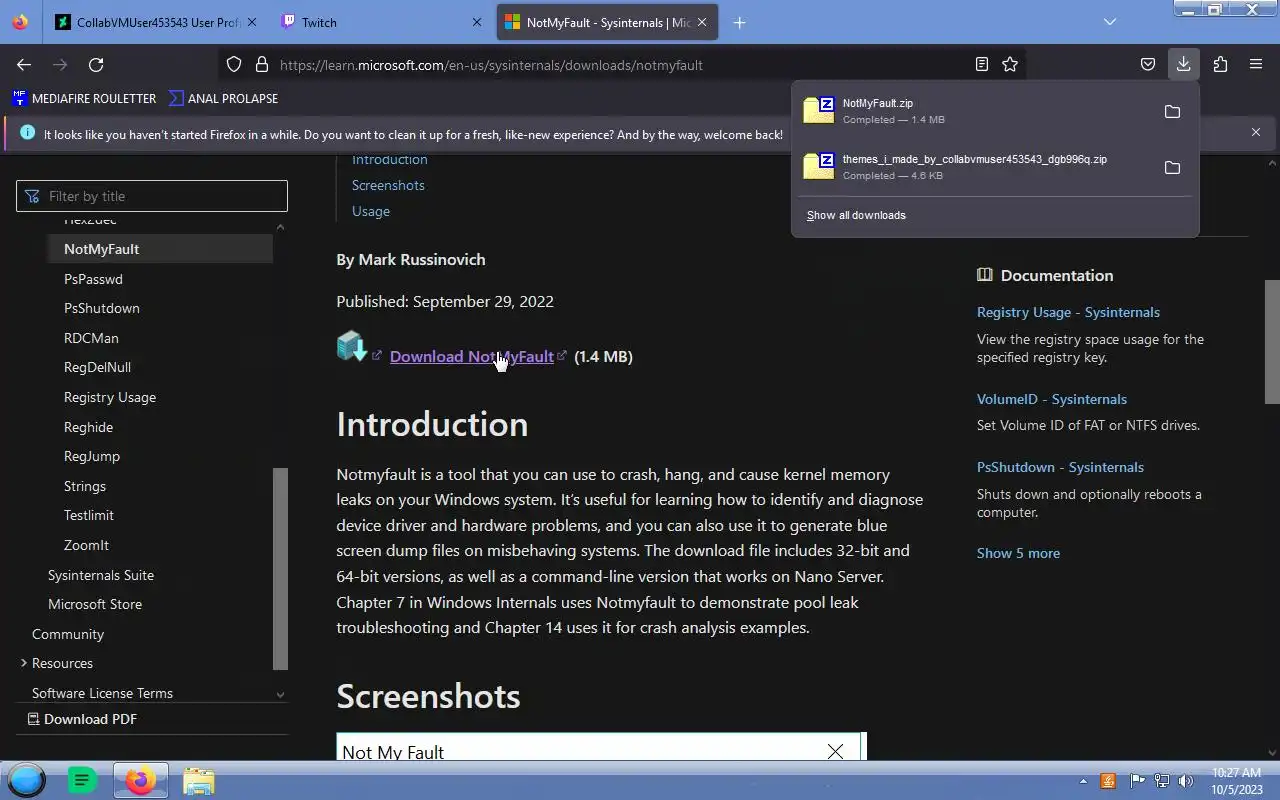This screenshot has width=1280, height=800.
Task: Show themes zip file in folder
Action: 1172,168
